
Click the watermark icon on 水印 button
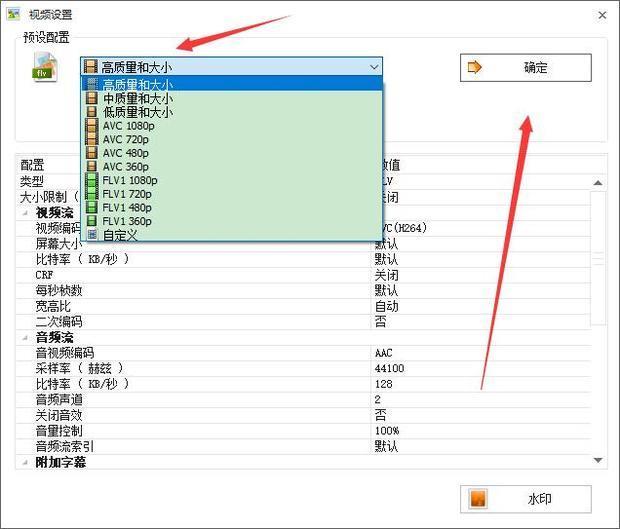click(478, 498)
